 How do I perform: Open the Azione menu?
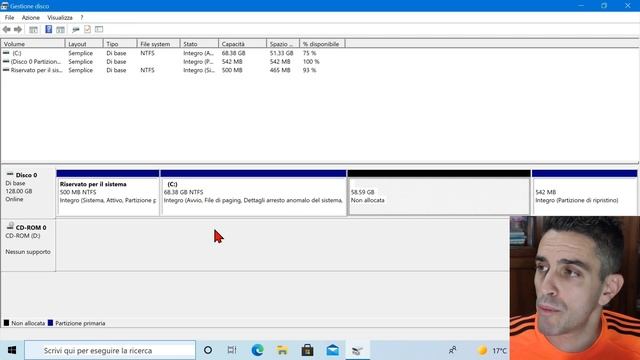tap(31, 18)
